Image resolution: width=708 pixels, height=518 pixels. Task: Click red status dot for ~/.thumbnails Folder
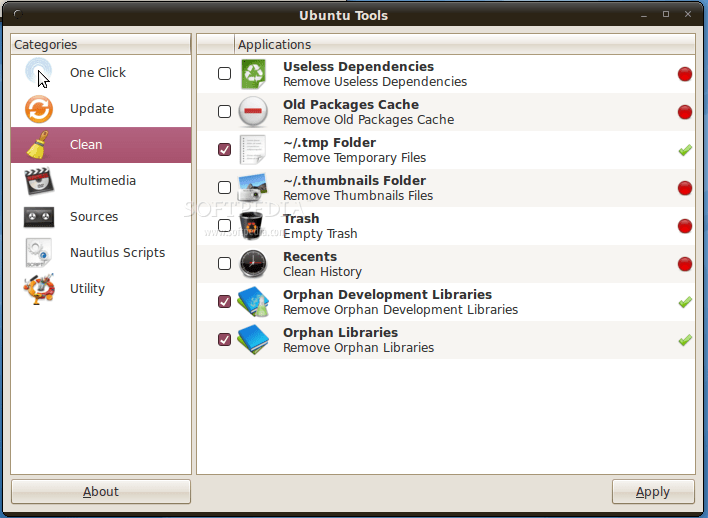click(685, 188)
